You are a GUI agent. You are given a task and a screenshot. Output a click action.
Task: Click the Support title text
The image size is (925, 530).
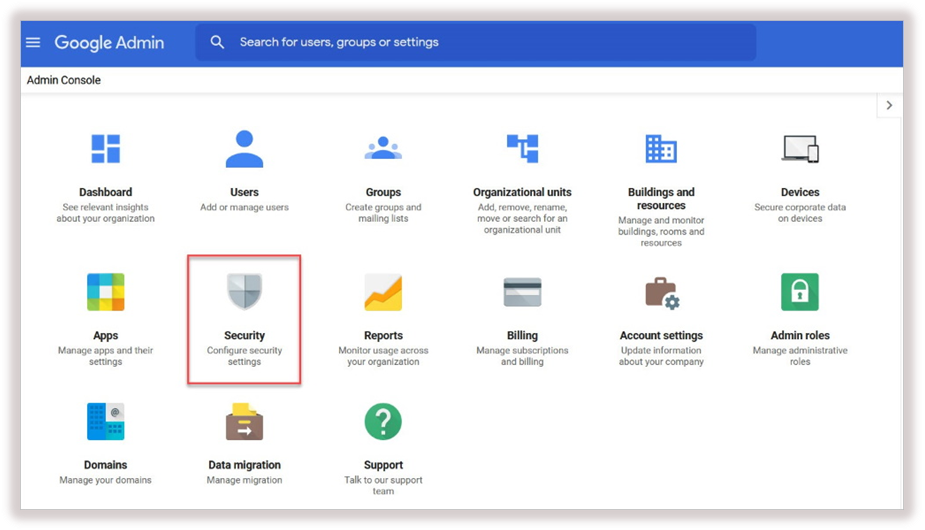(383, 464)
